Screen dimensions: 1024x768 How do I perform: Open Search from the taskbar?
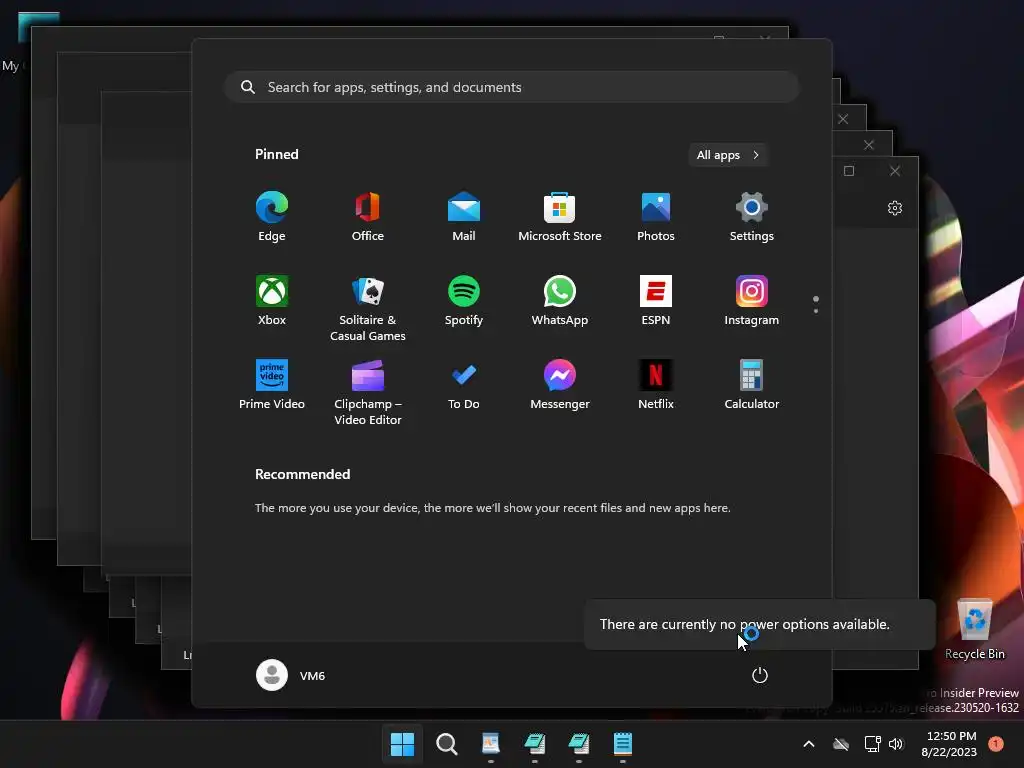pyautogui.click(x=447, y=744)
